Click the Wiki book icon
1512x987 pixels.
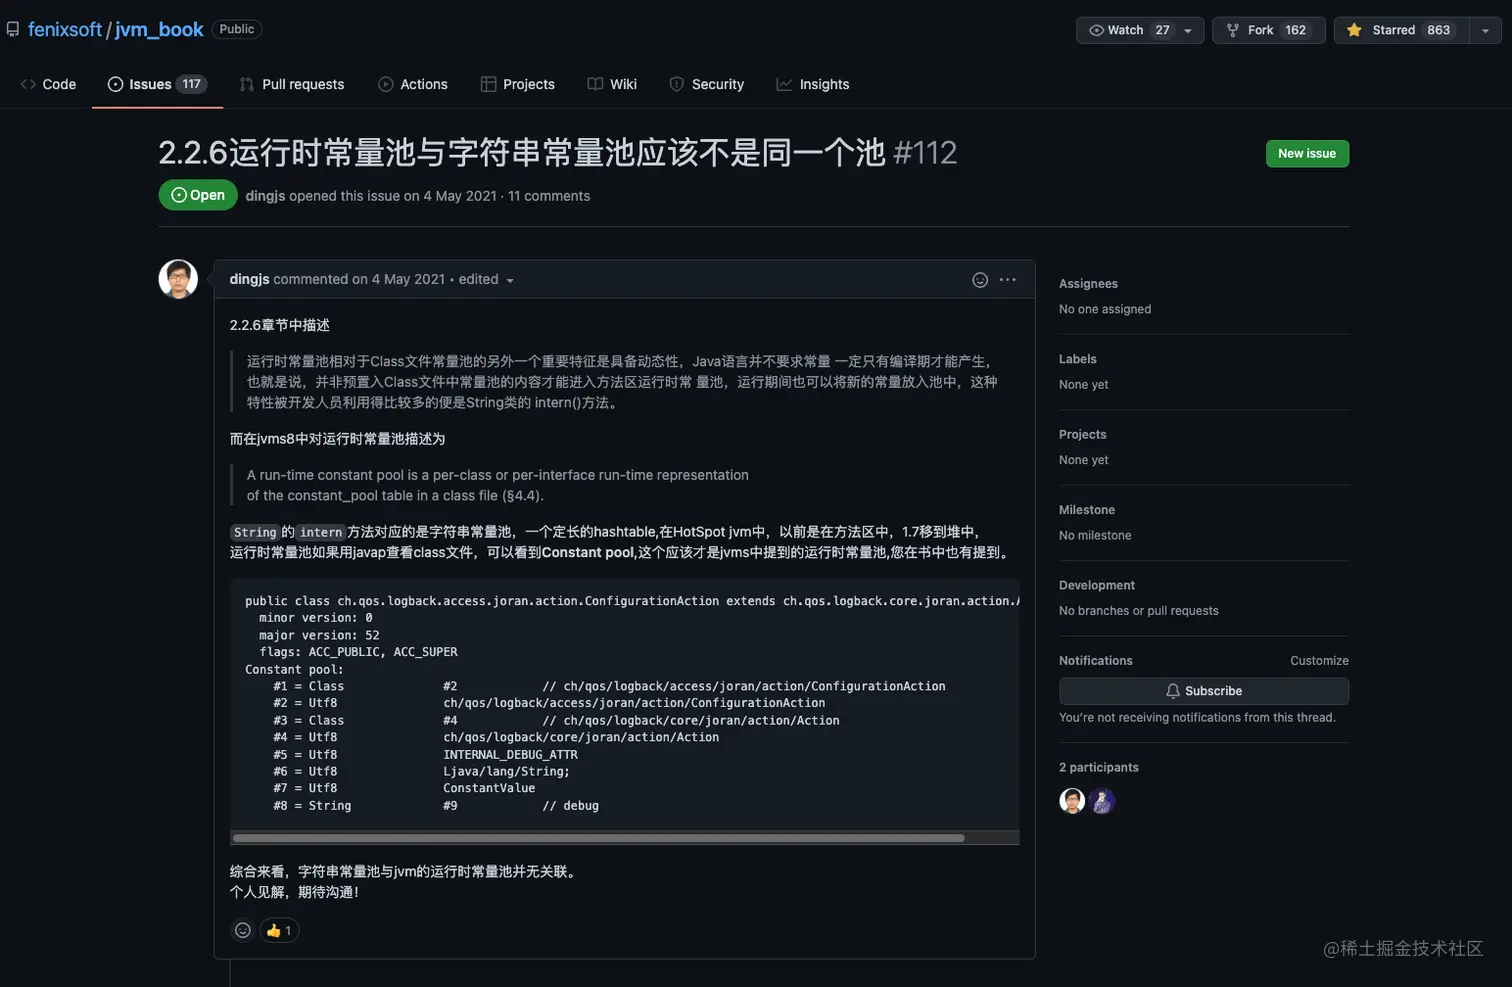595,84
